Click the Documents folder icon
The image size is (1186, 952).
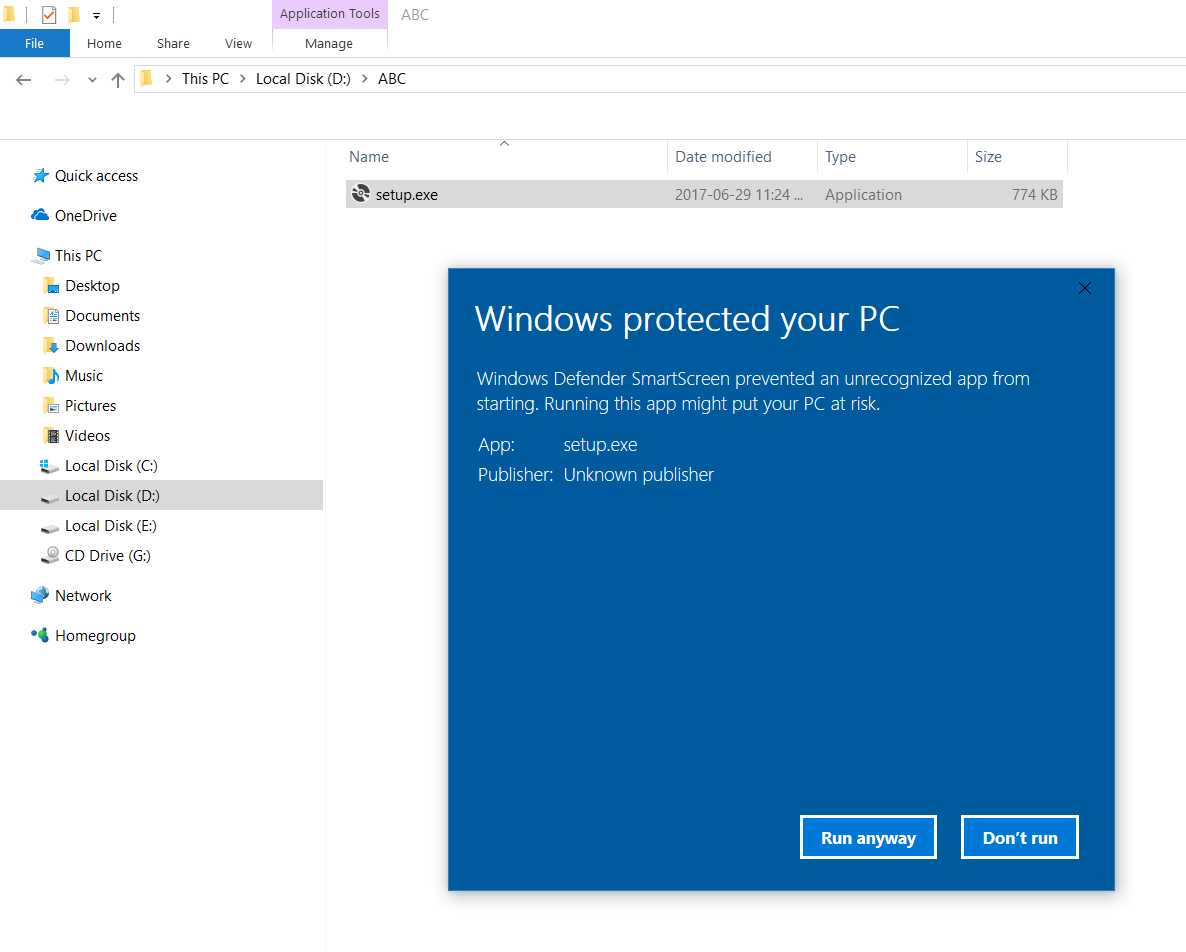(x=51, y=315)
